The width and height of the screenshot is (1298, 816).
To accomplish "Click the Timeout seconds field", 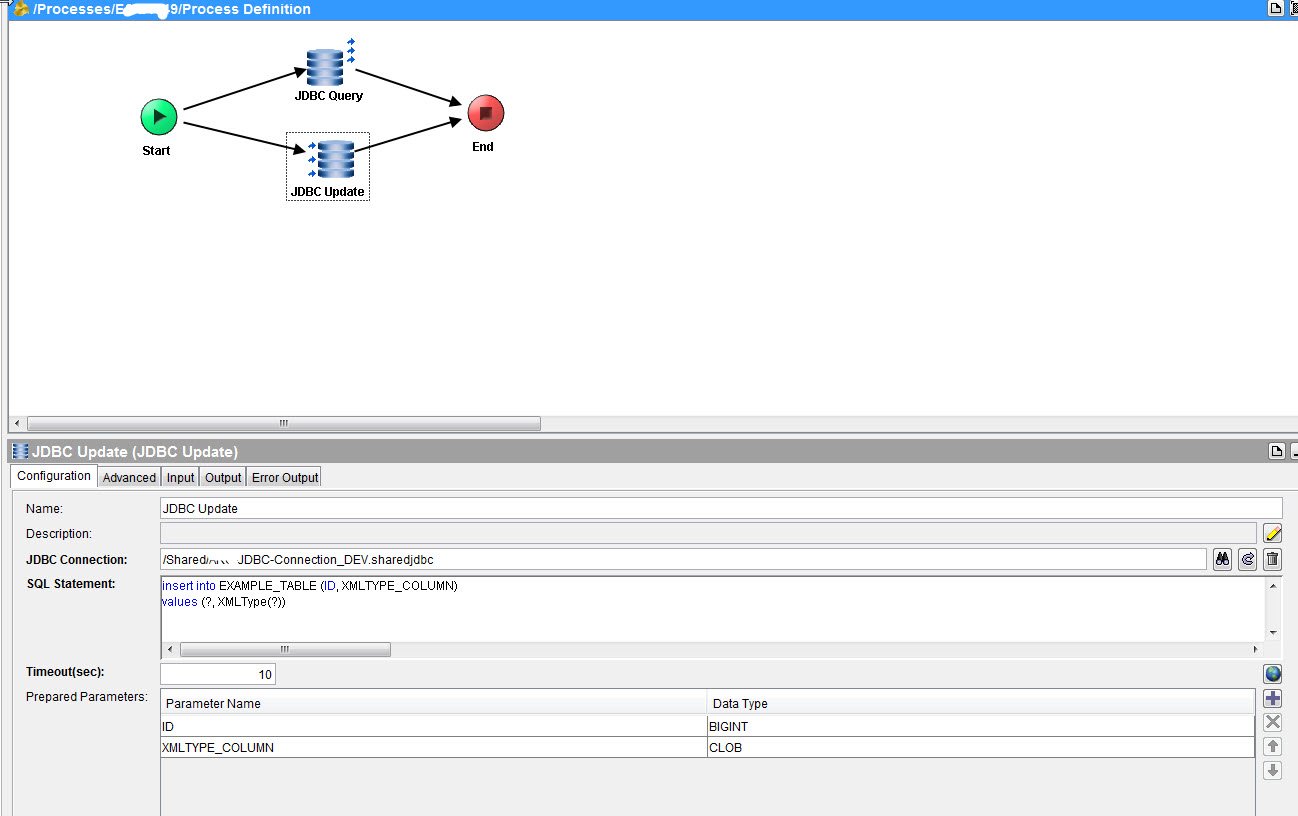I will [x=217, y=675].
